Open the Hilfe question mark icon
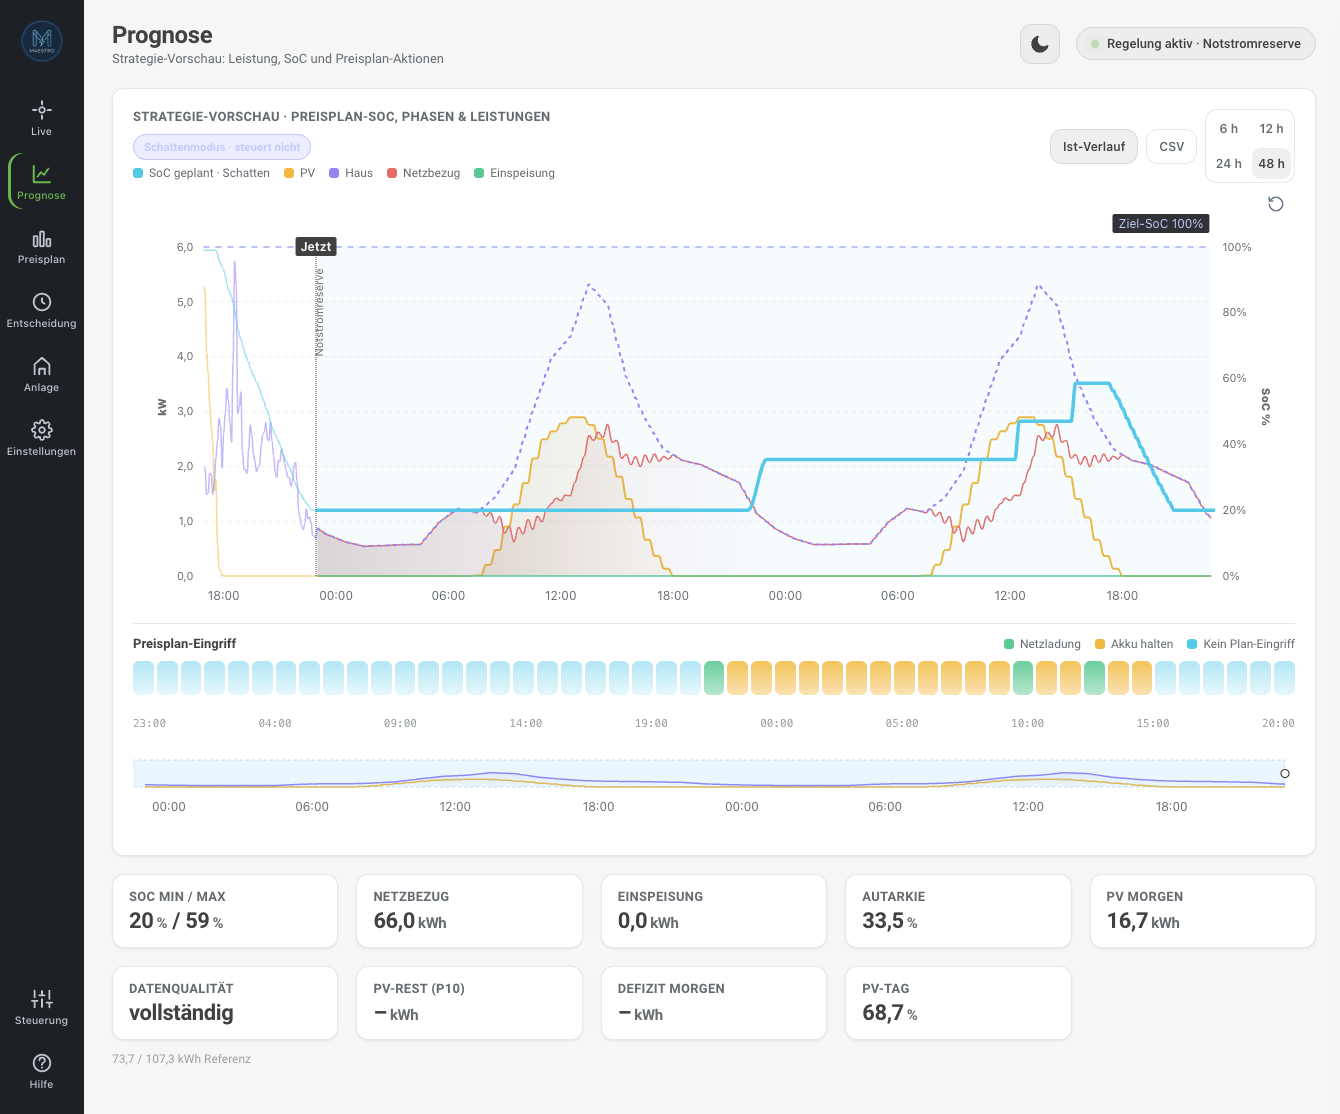Image resolution: width=1340 pixels, height=1114 pixels. point(41,1063)
